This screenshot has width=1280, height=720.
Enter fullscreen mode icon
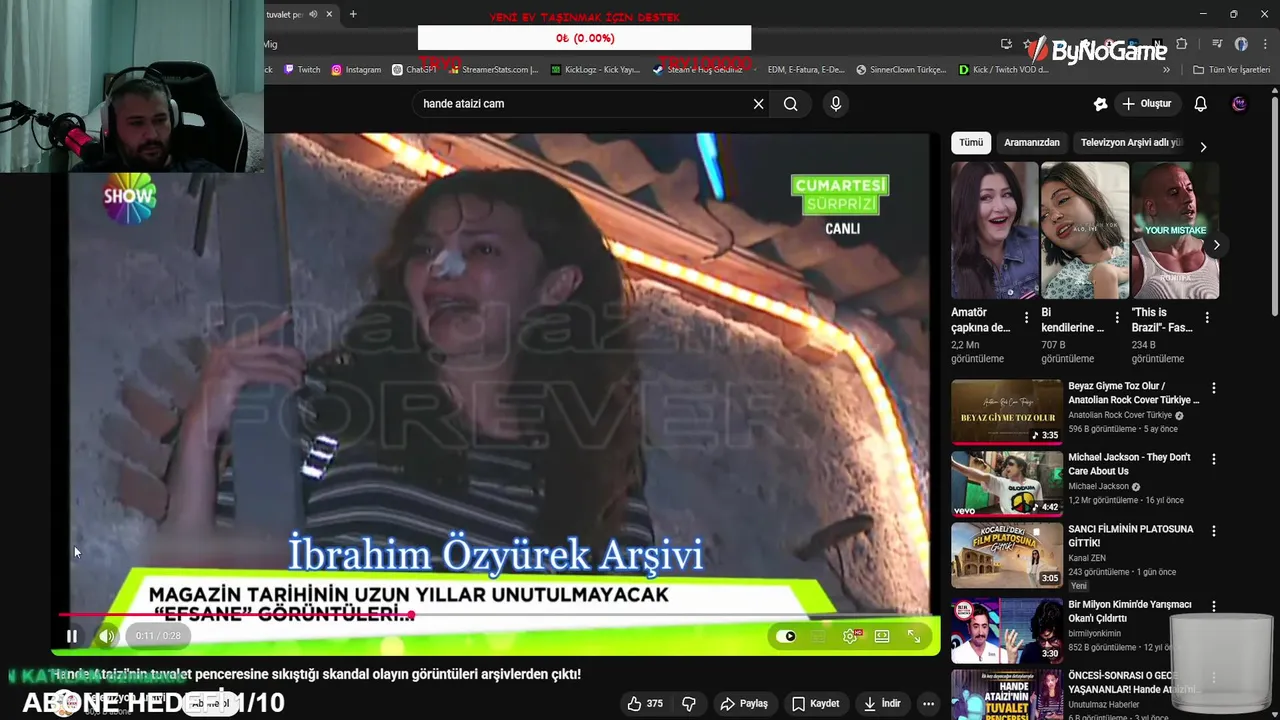(914, 636)
